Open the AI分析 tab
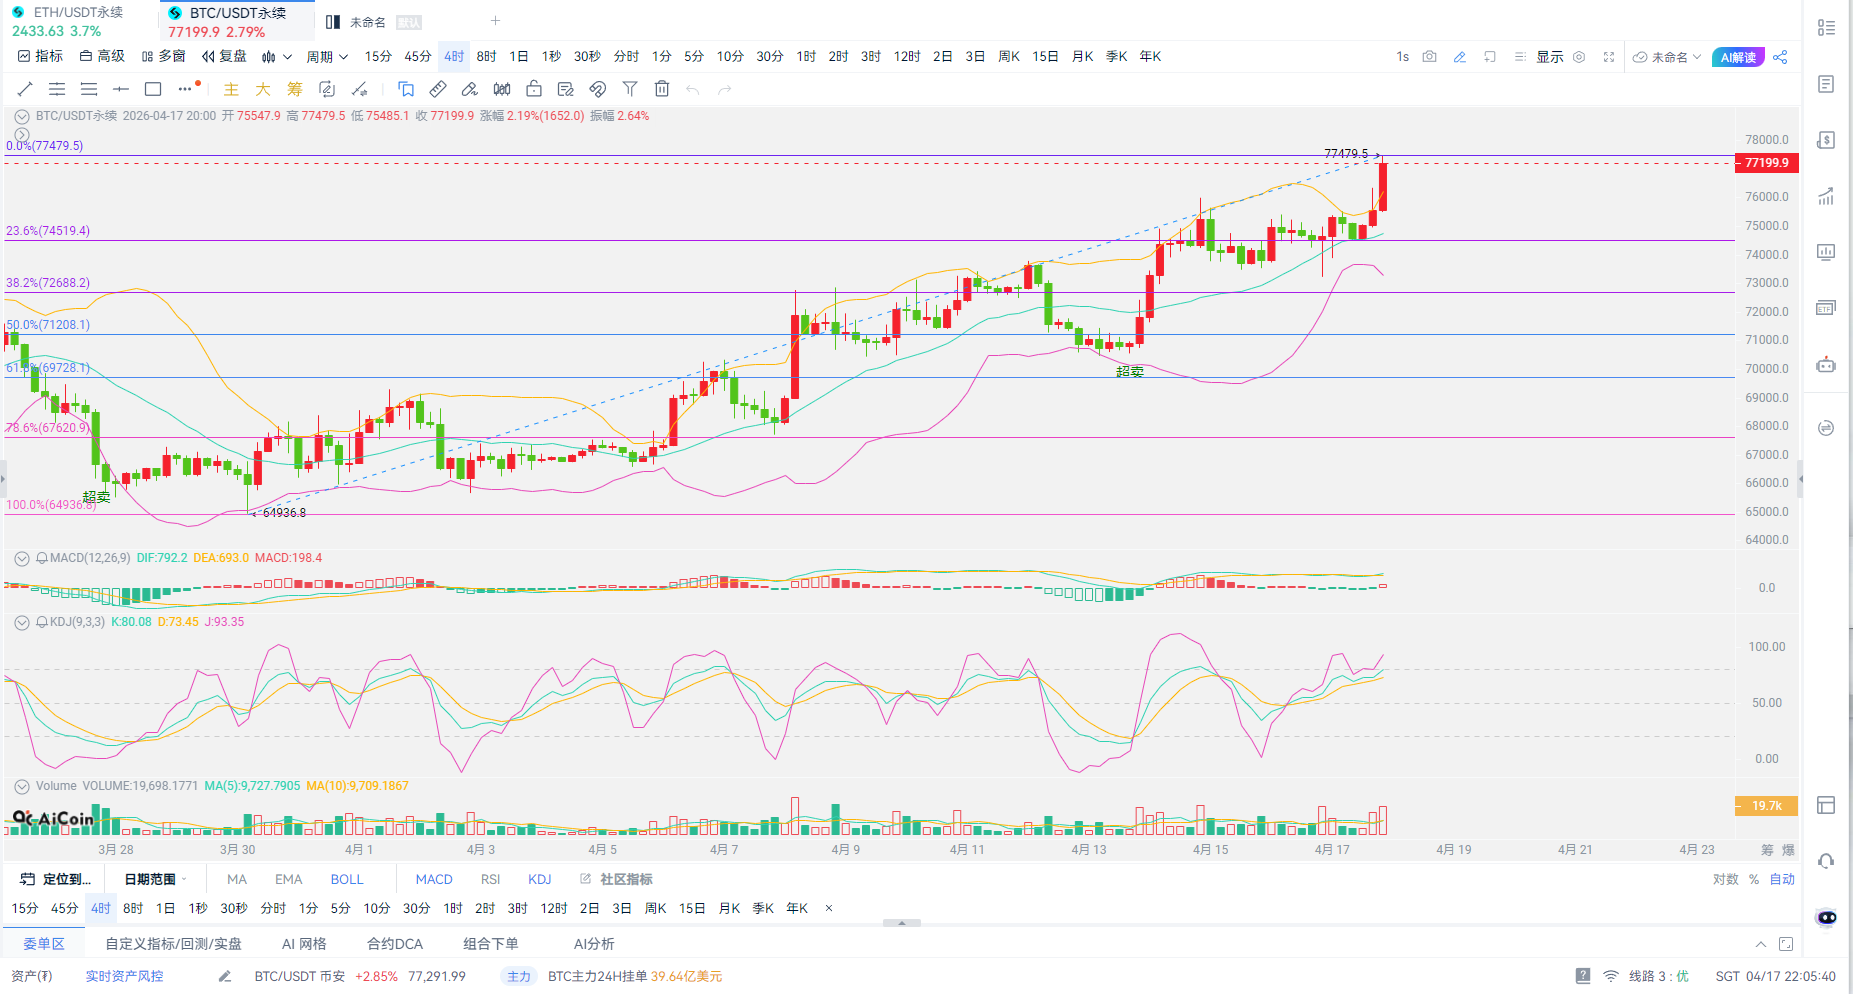1853x994 pixels. pyautogui.click(x=594, y=944)
